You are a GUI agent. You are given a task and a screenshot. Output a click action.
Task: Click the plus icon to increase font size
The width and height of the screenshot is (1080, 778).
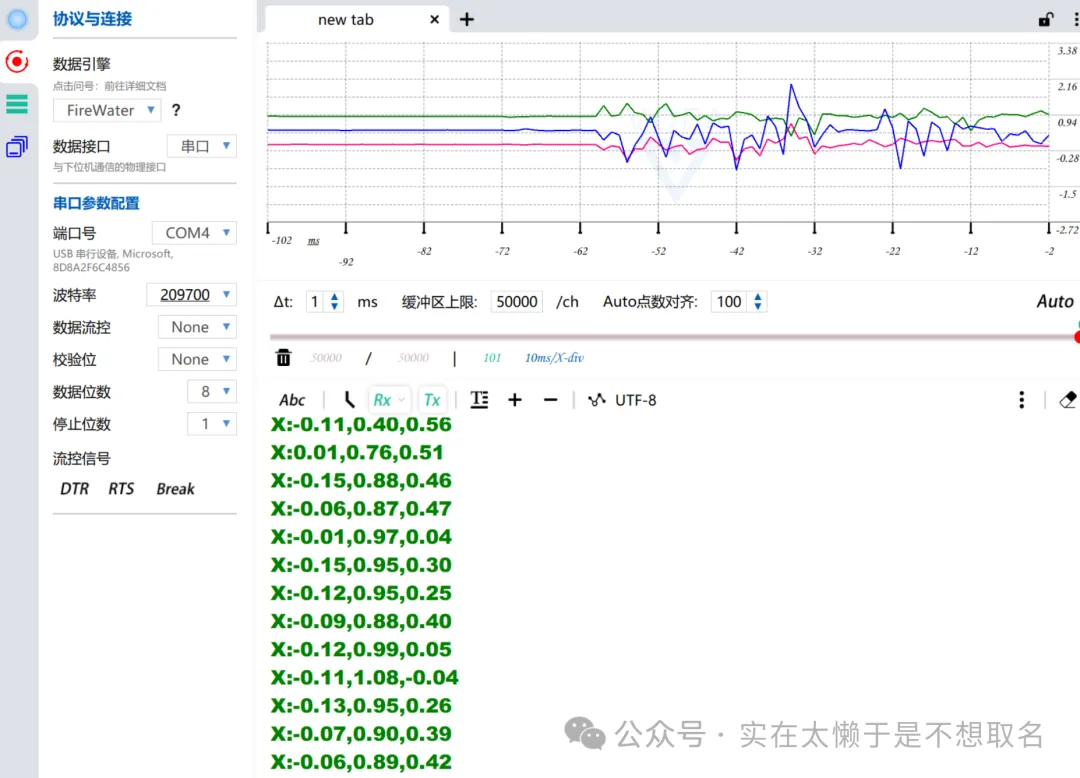pos(515,400)
